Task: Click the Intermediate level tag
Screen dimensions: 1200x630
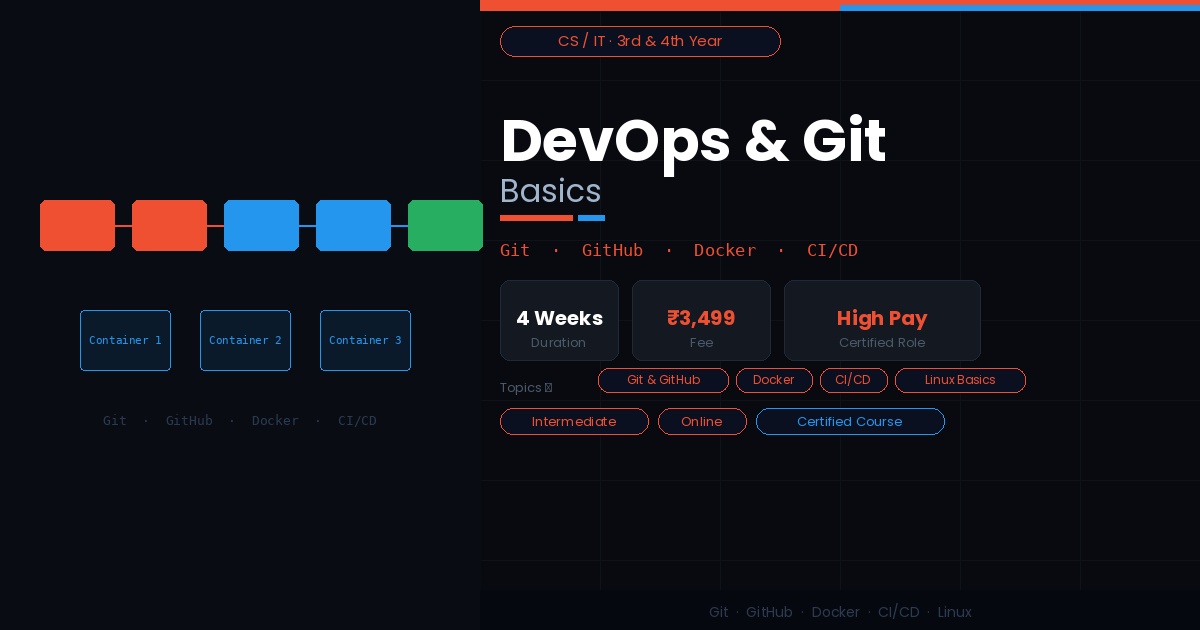Action: click(574, 421)
